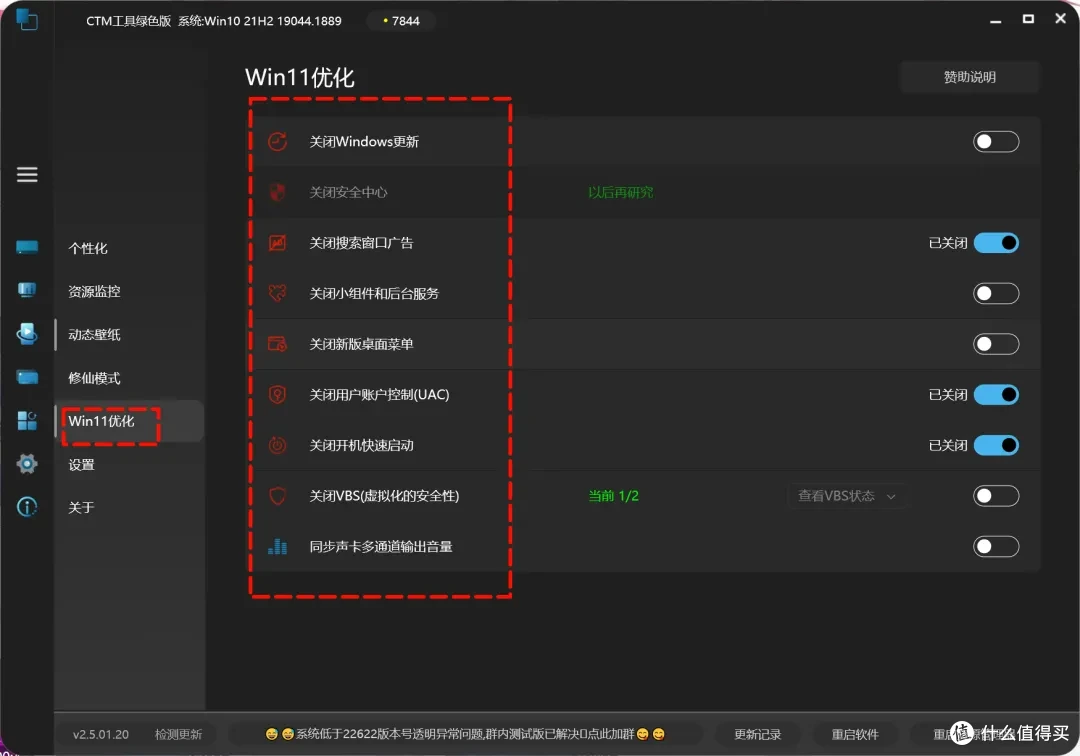
Task: Click the 关闭小组件和后台服务 row icon
Action: click(x=278, y=293)
